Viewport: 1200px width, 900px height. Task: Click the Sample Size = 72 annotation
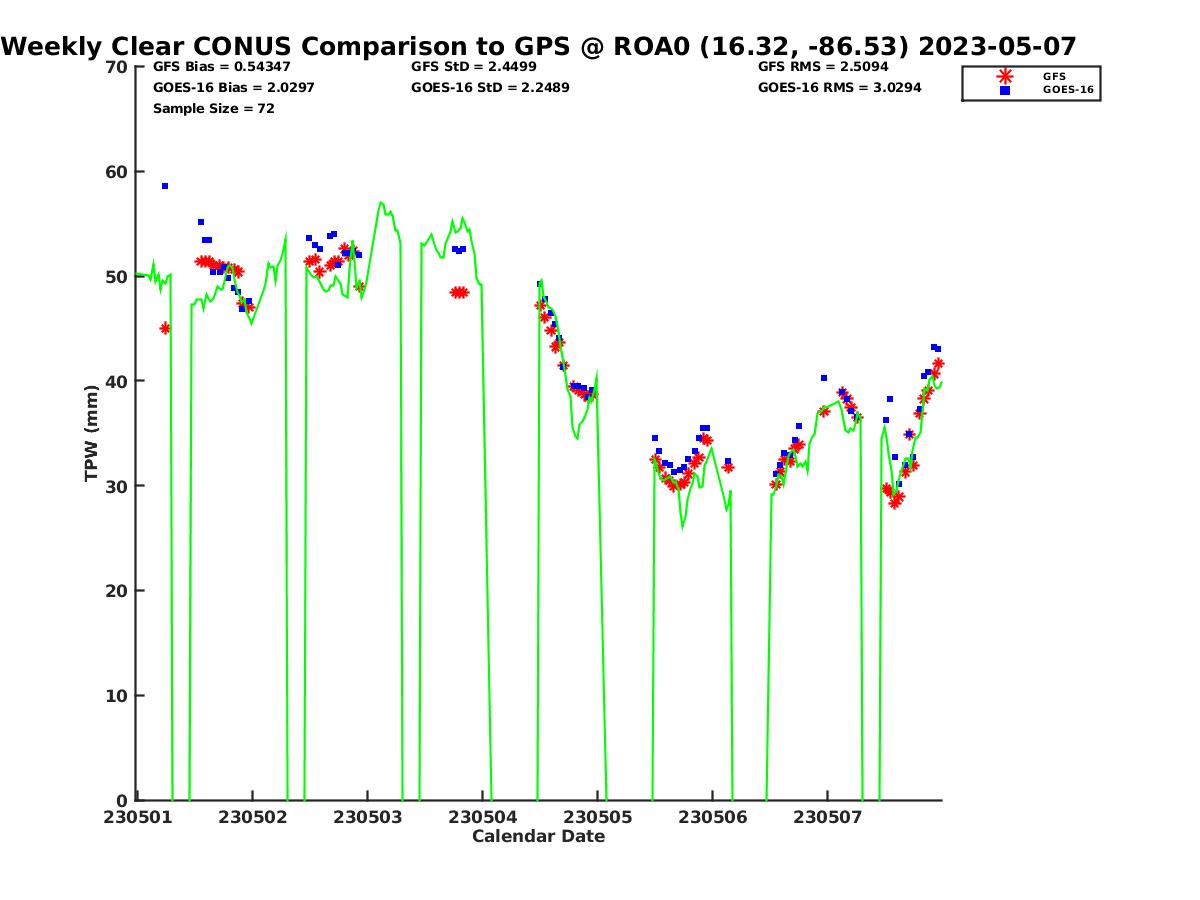[213, 109]
